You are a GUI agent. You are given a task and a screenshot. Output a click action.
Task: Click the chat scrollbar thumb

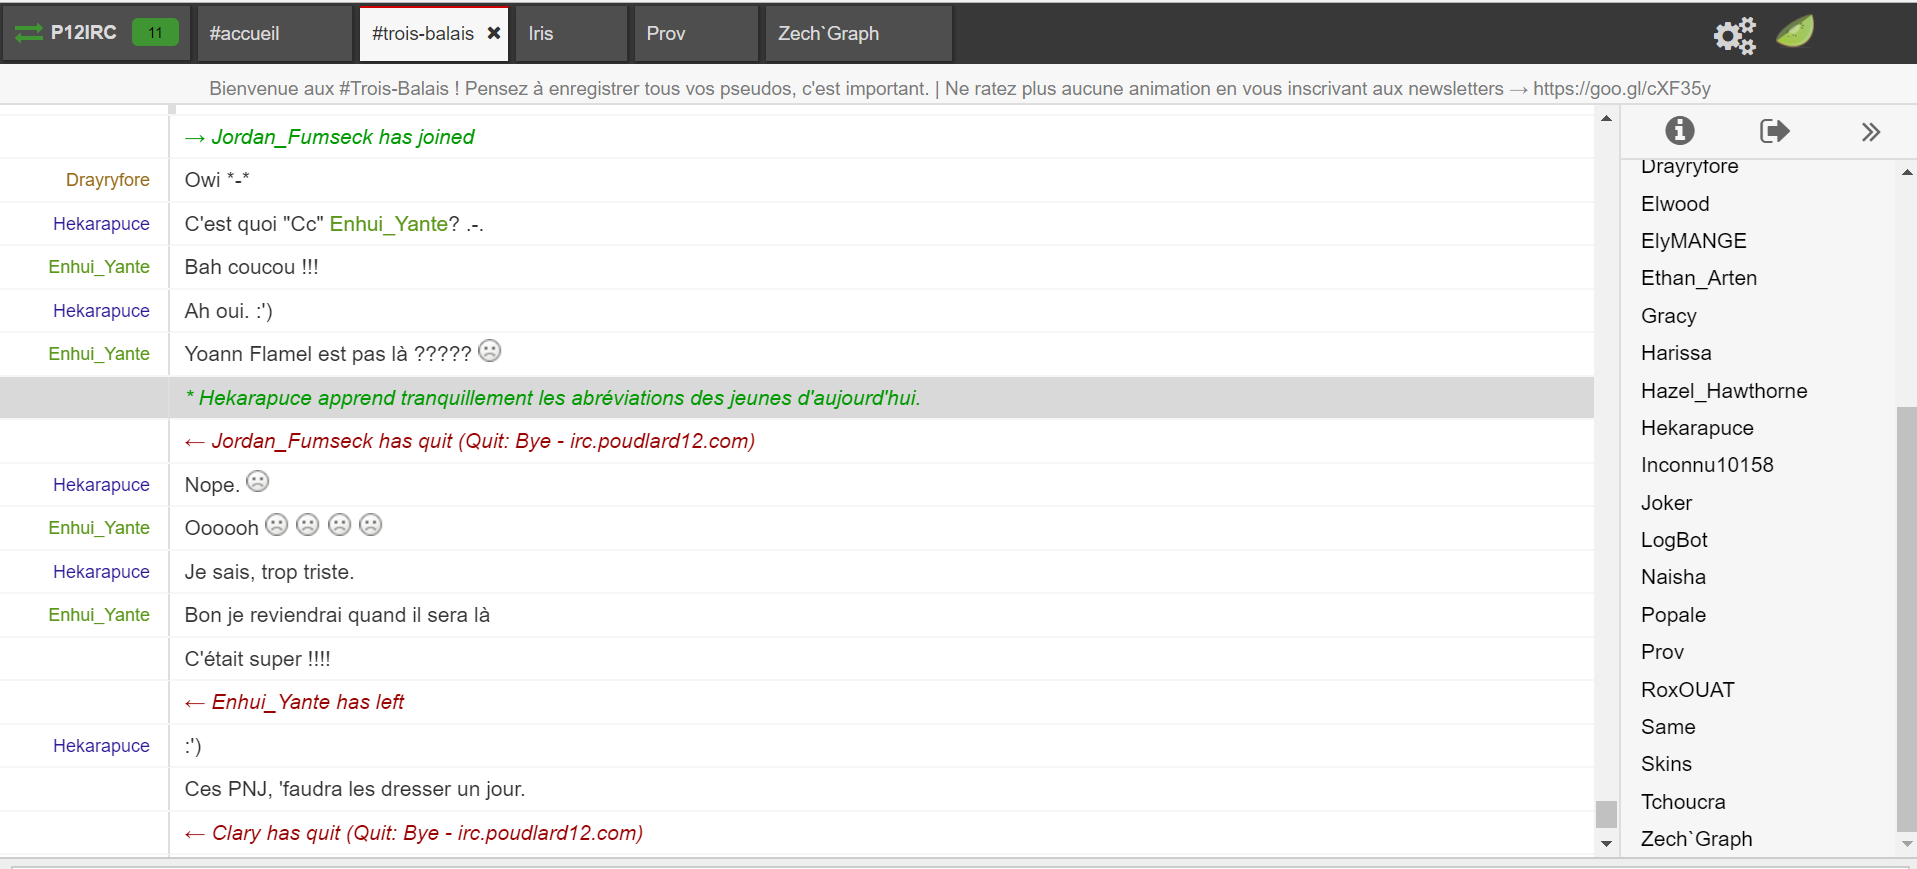coord(1606,814)
